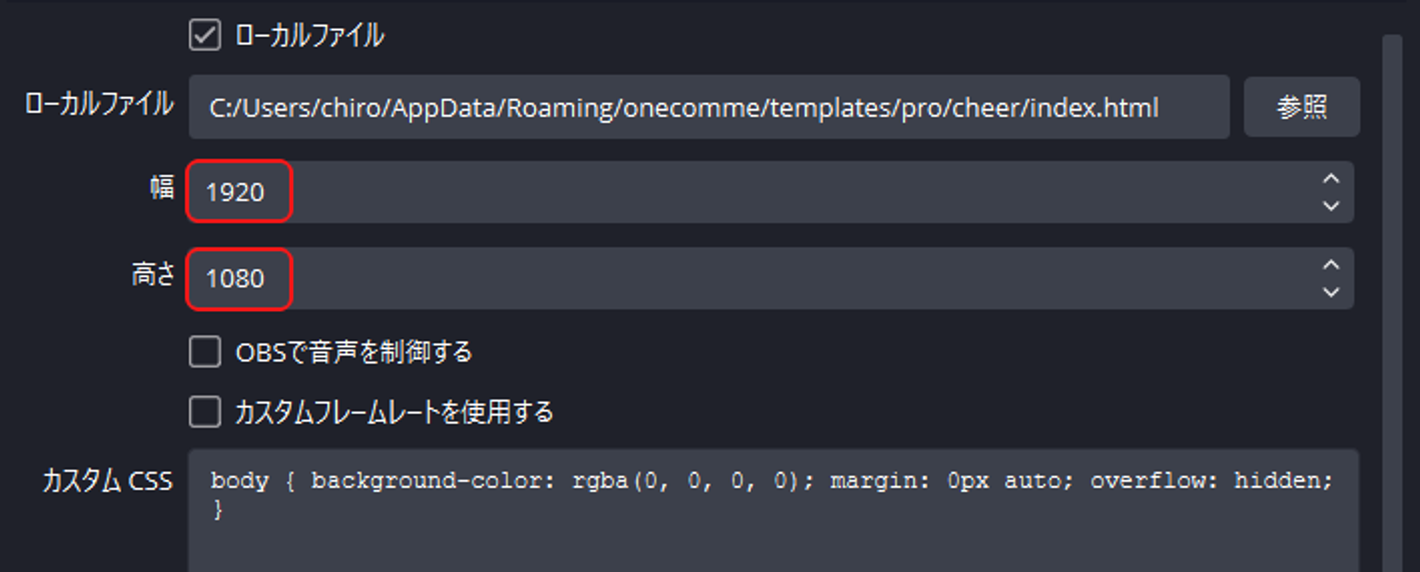Click the 高さ label text
Image resolution: width=1420 pixels, height=572 pixels.
pos(153,275)
